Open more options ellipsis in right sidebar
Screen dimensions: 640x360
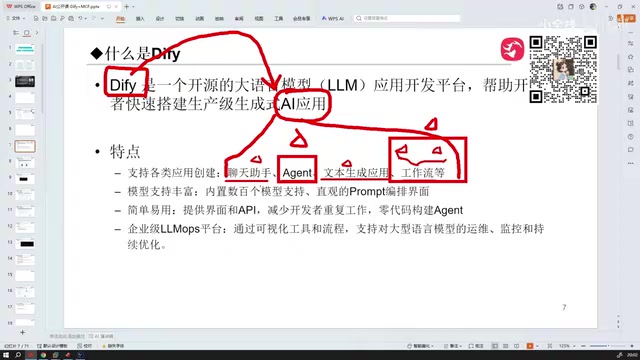(x=631, y=163)
